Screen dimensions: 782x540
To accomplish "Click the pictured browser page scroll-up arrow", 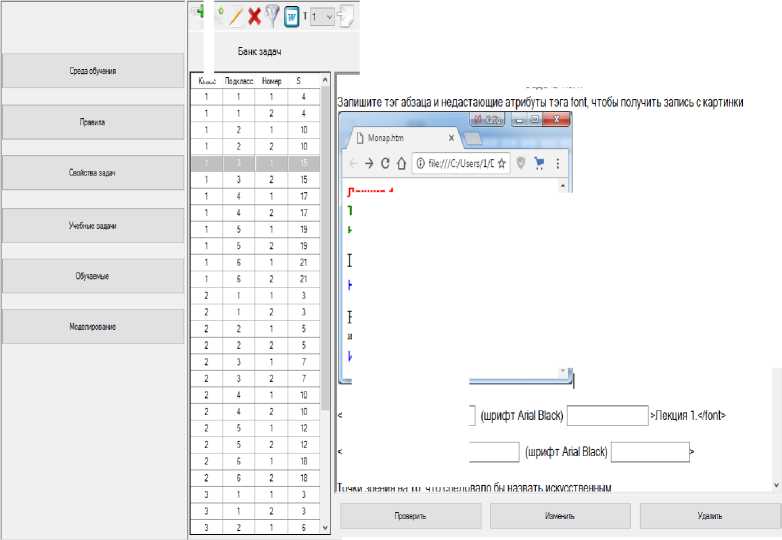I will [x=563, y=186].
